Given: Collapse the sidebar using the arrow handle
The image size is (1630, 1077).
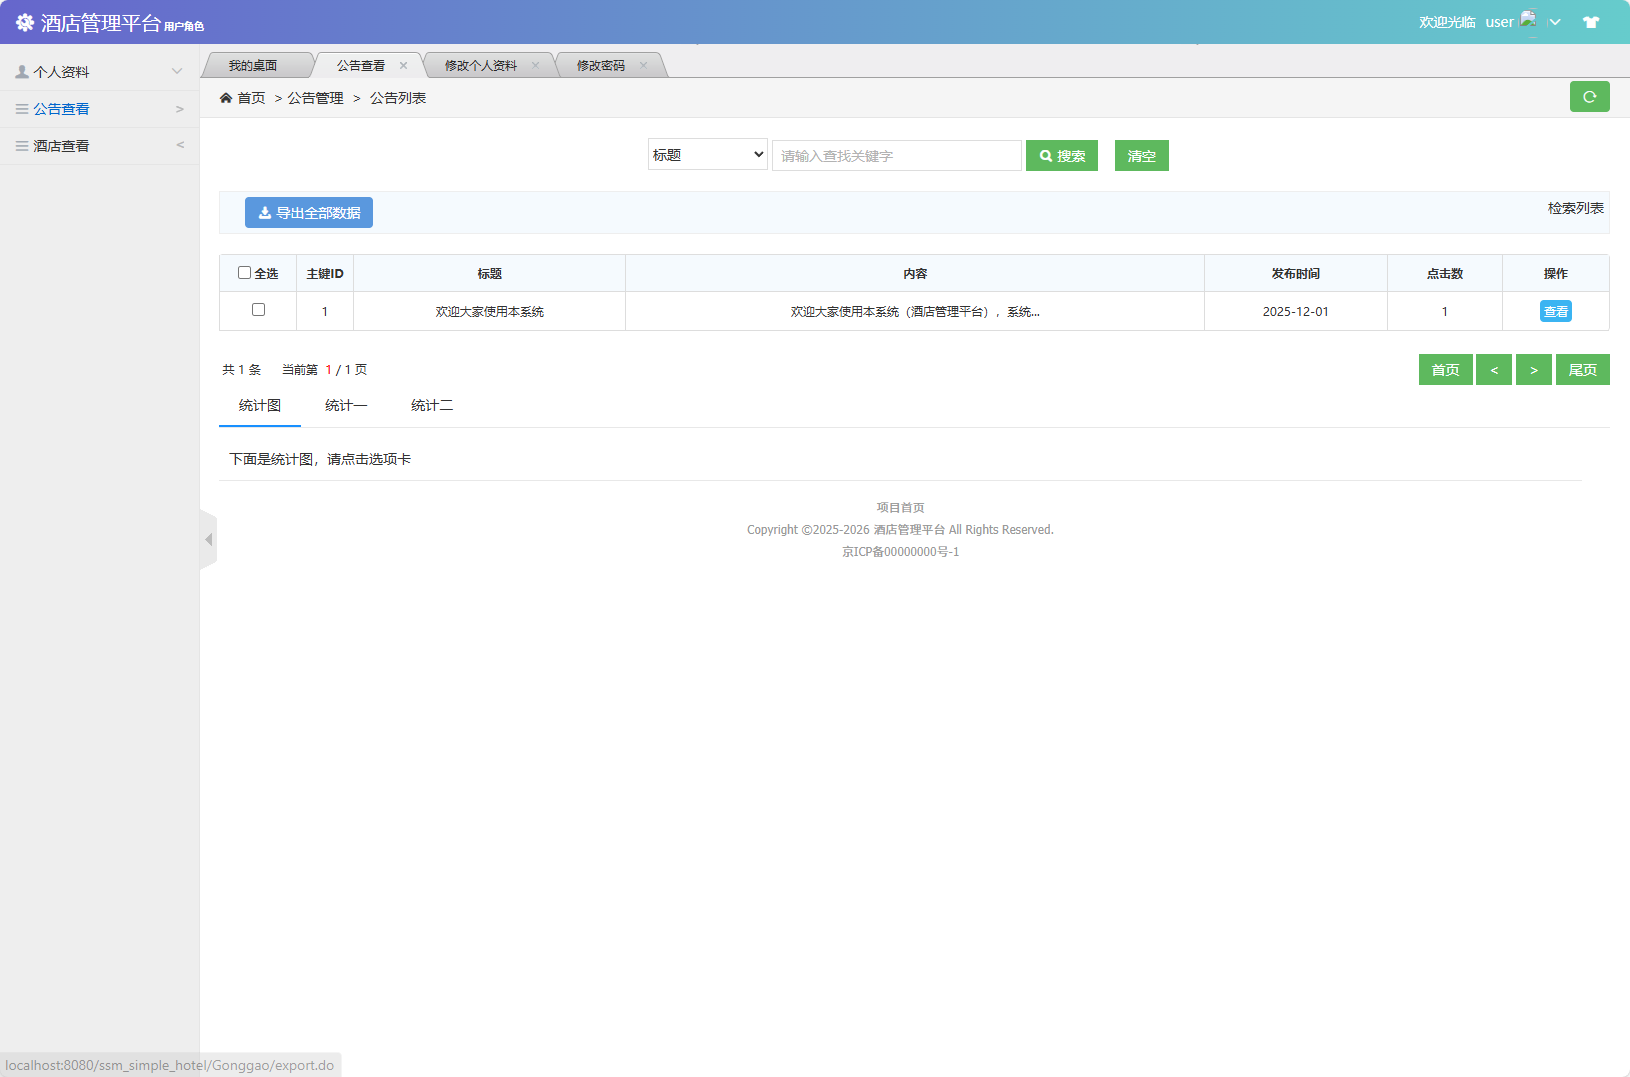Looking at the screenshot, I should tap(208, 539).
